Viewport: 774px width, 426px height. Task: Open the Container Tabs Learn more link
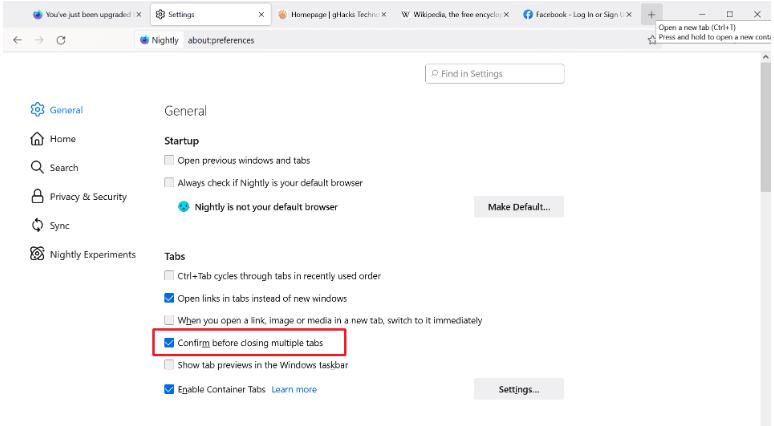coord(294,389)
